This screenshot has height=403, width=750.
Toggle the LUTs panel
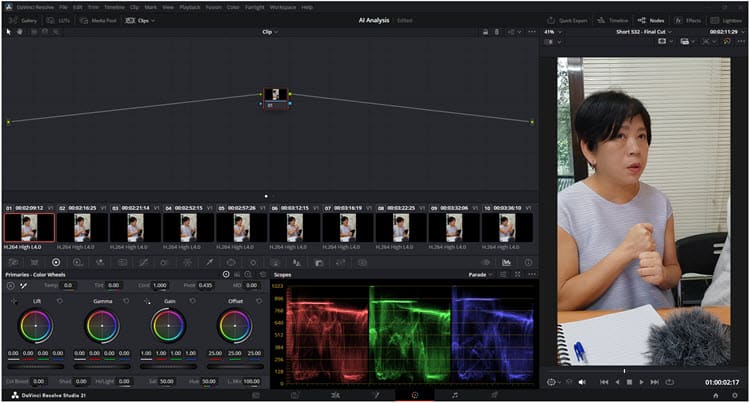point(58,21)
